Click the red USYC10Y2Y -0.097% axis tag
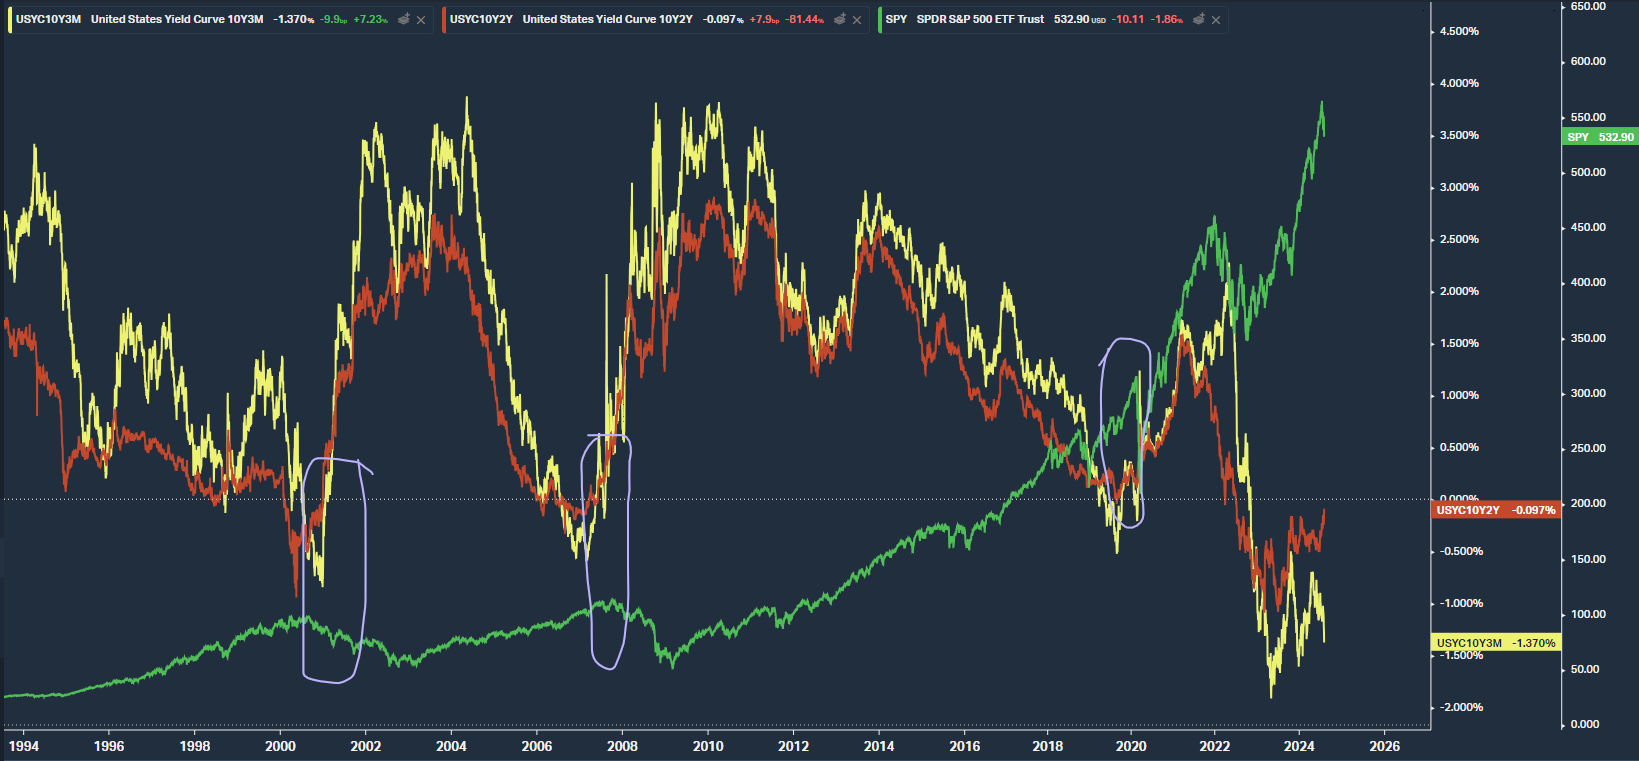The image size is (1639, 761). [x=1495, y=510]
